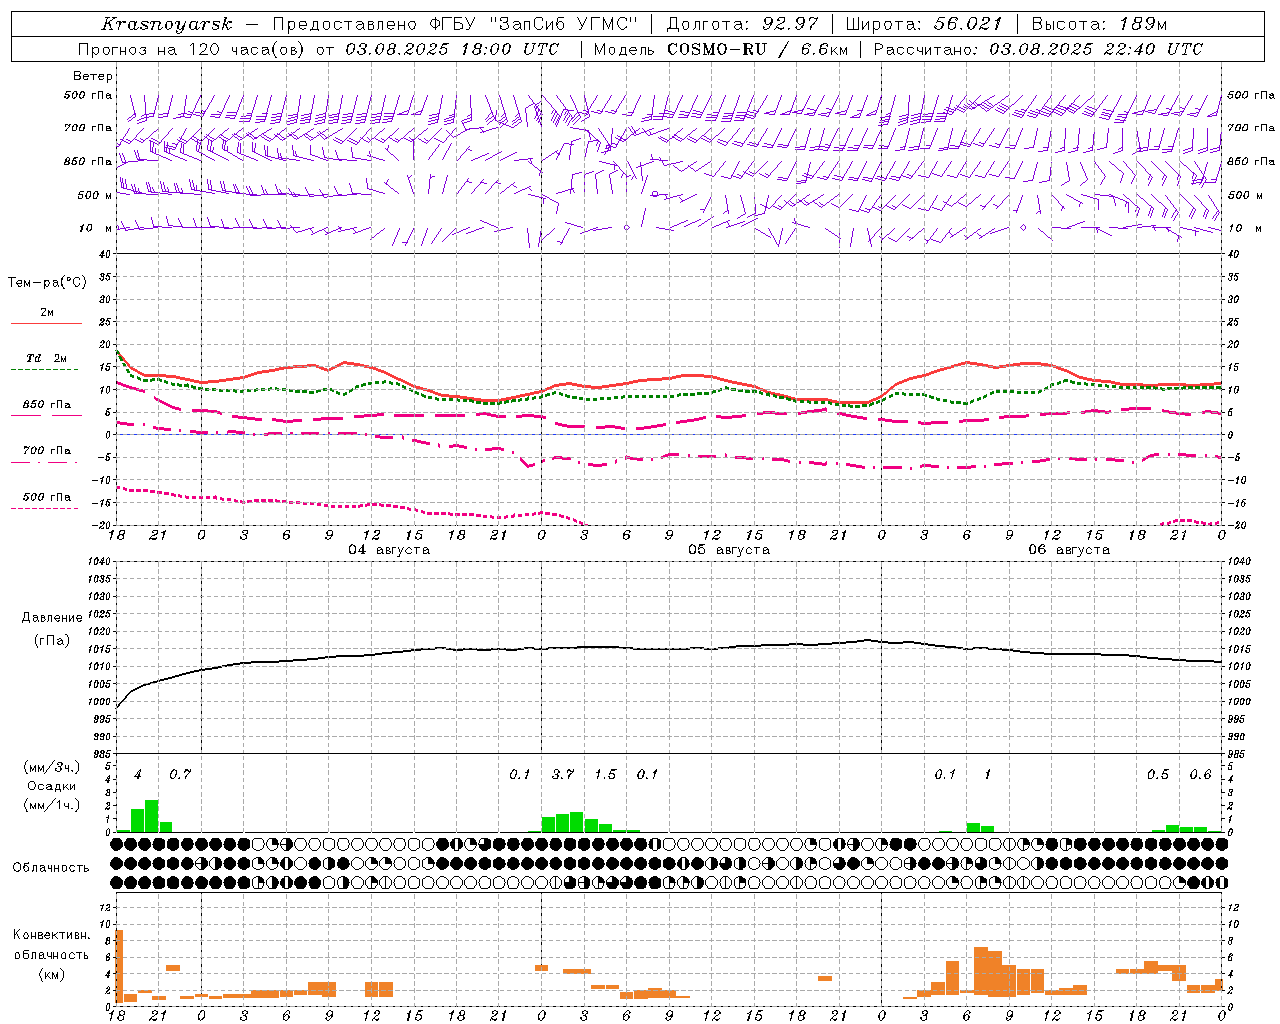Click the Конвективн. облачность label

tap(51, 945)
